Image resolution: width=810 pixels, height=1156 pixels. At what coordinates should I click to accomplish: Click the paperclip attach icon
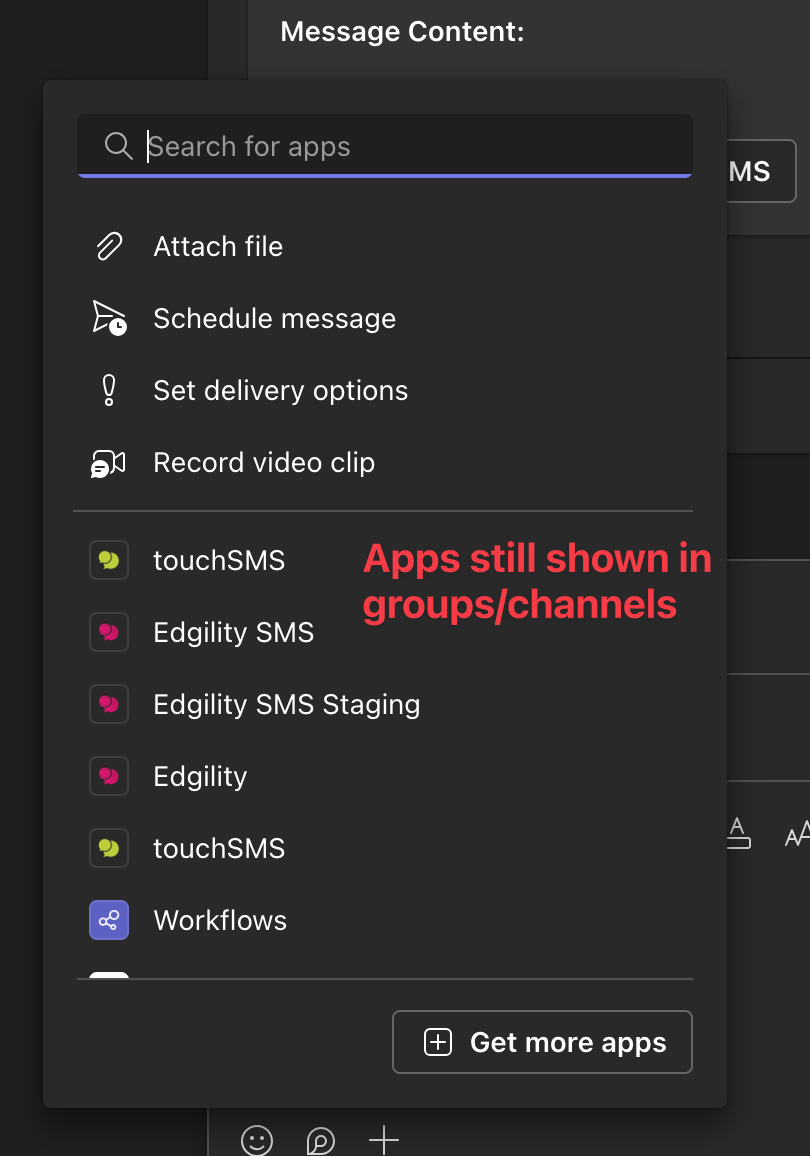[109, 246]
